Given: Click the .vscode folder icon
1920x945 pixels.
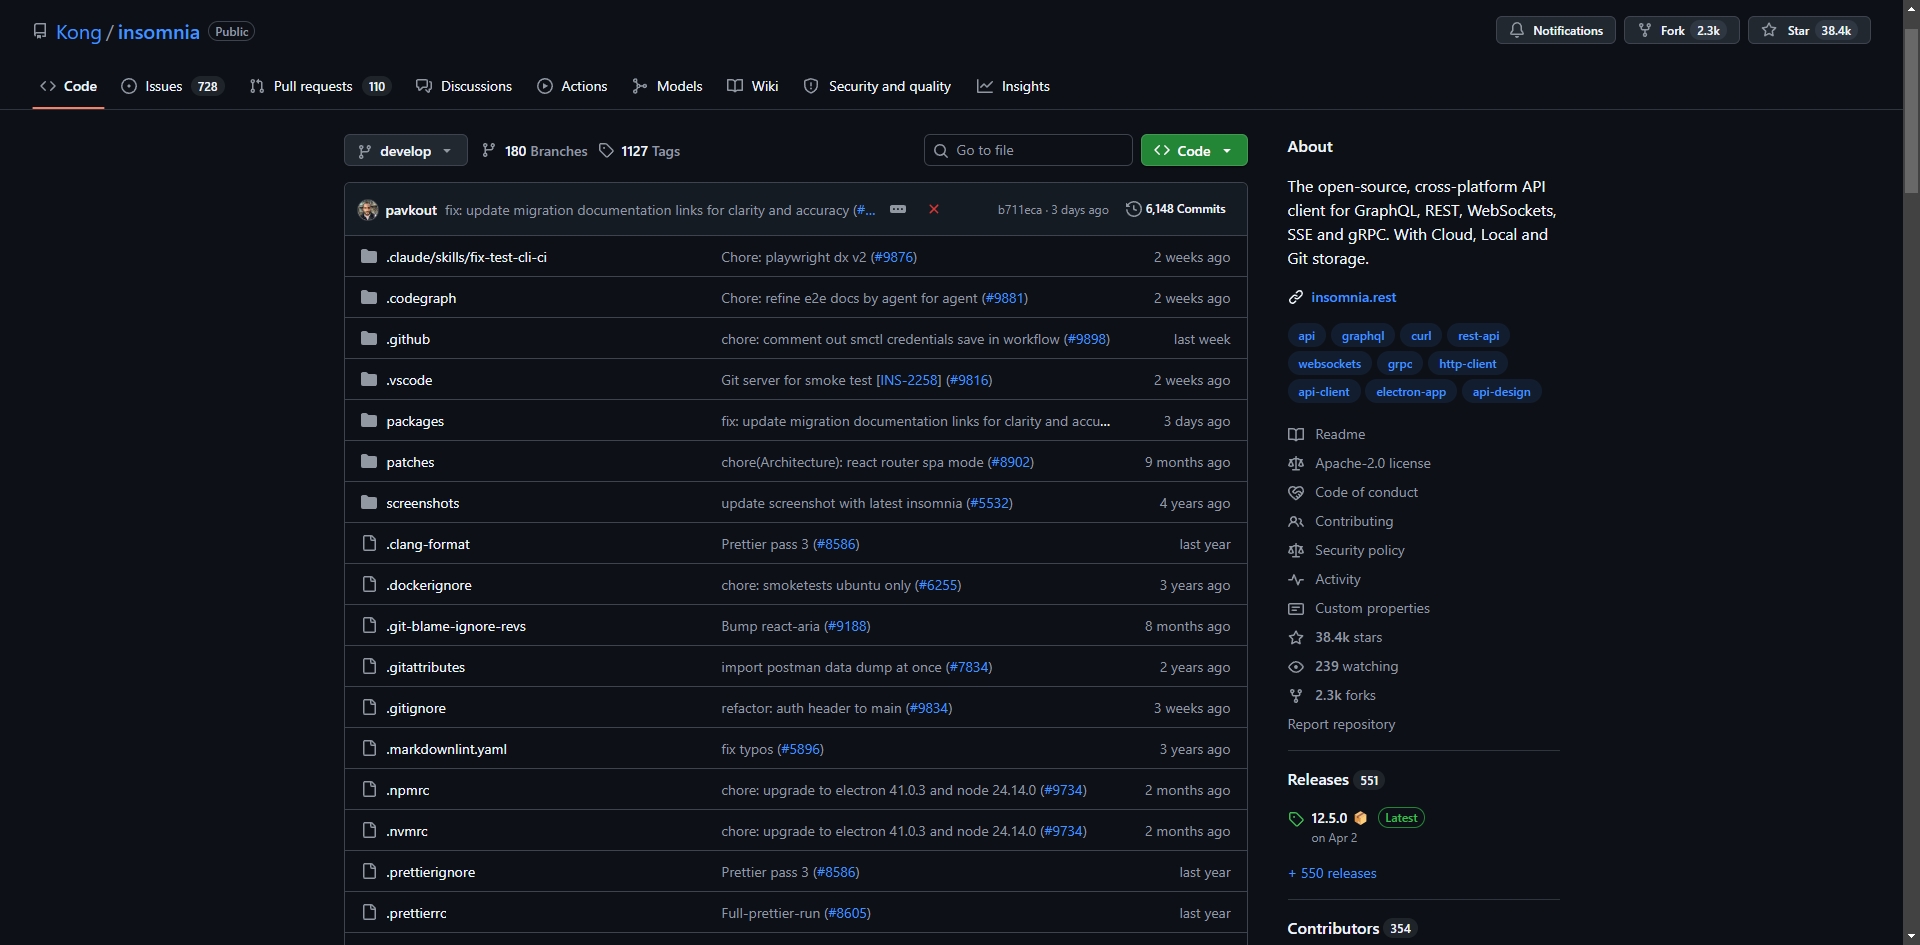Looking at the screenshot, I should coord(369,380).
